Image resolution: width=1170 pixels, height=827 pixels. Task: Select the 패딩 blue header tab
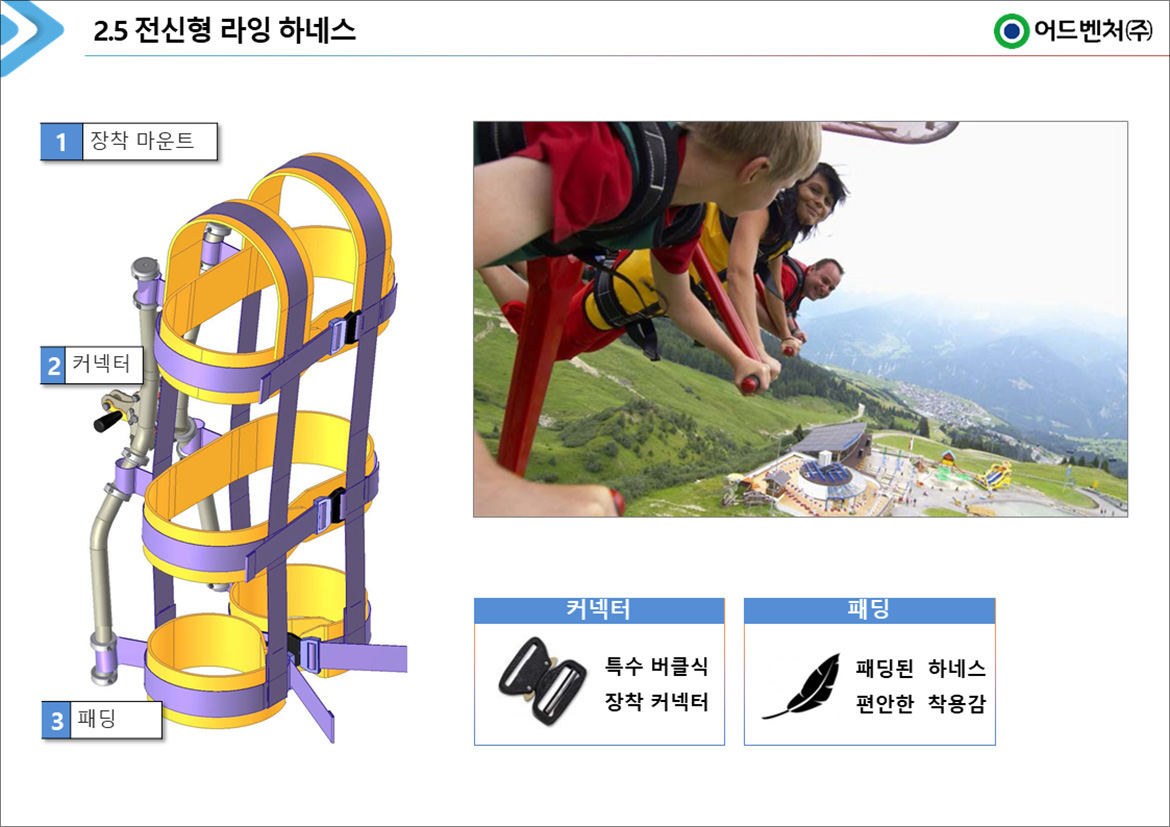869,611
